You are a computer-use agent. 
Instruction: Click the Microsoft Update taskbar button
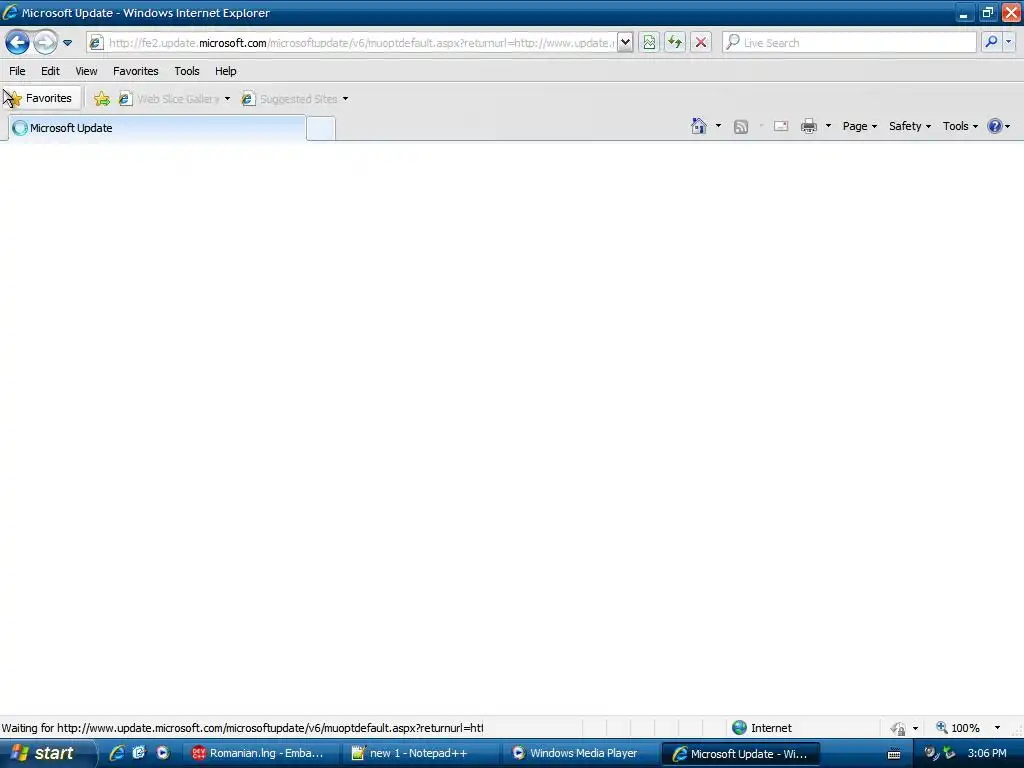[x=741, y=754]
